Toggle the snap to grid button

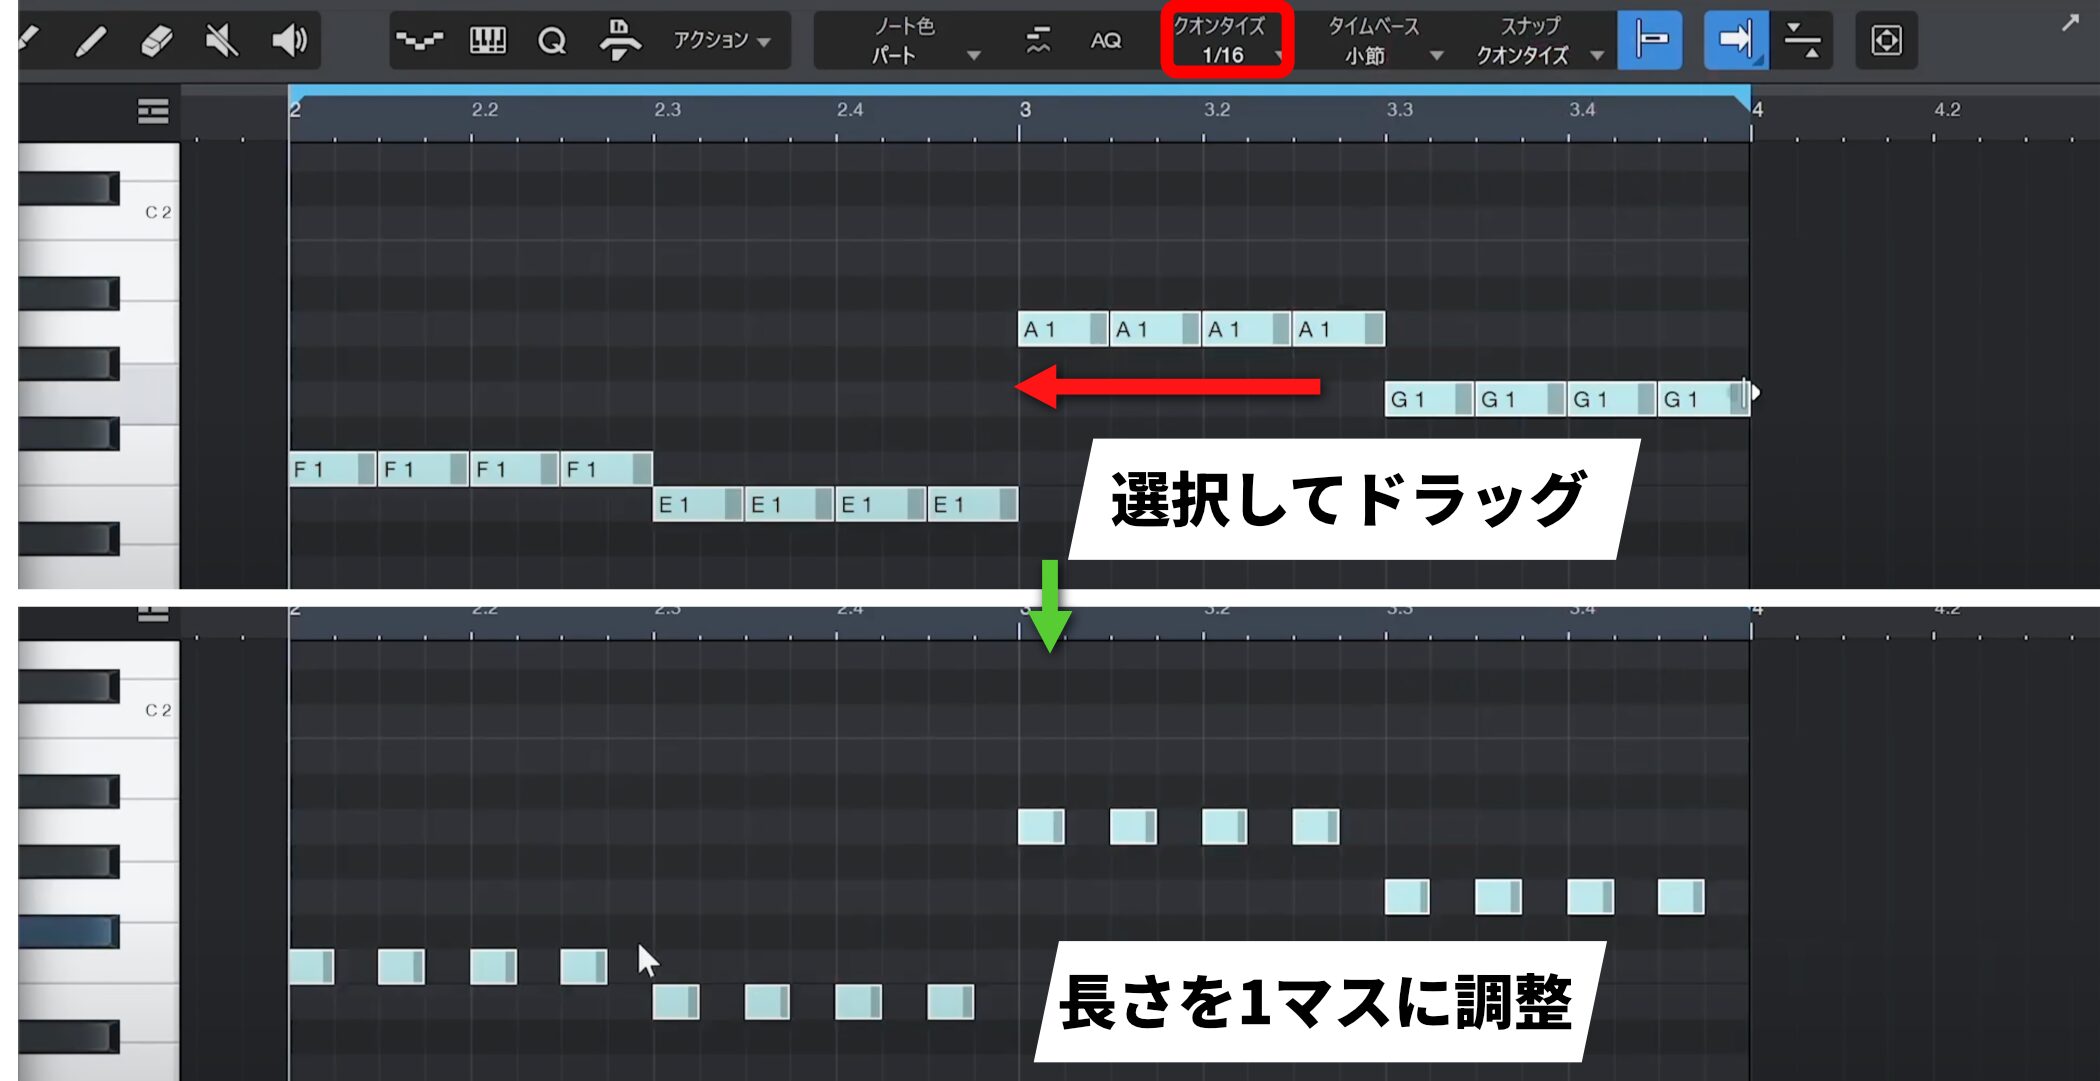point(1650,41)
